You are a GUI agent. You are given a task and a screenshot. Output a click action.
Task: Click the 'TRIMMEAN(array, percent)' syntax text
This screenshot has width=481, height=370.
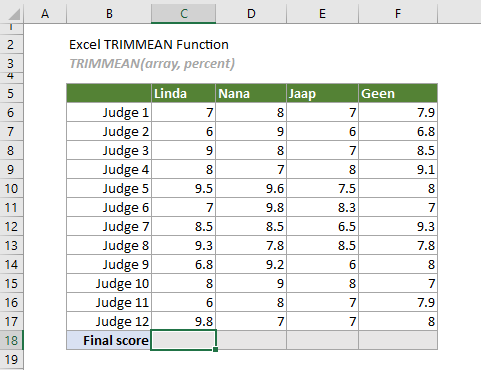(x=152, y=63)
